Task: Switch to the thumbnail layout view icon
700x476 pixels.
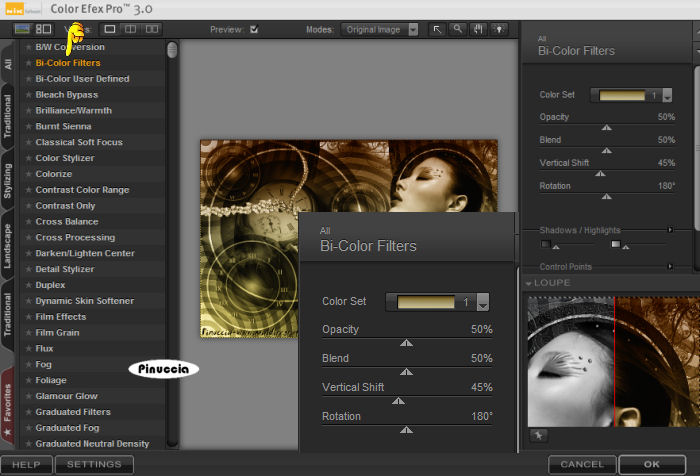Action: tap(43, 29)
